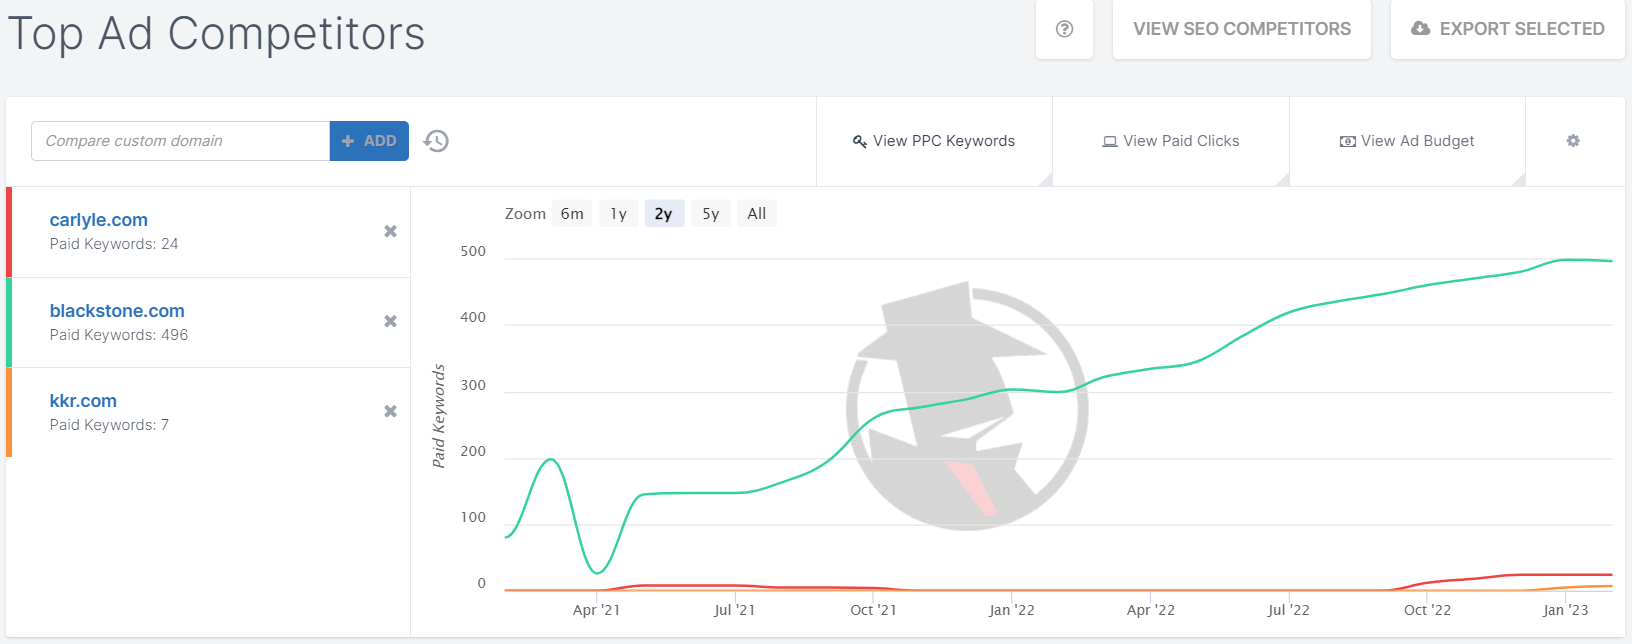Click 'Paid Keywords: 24' text
1632x644 pixels.
[x=114, y=244]
